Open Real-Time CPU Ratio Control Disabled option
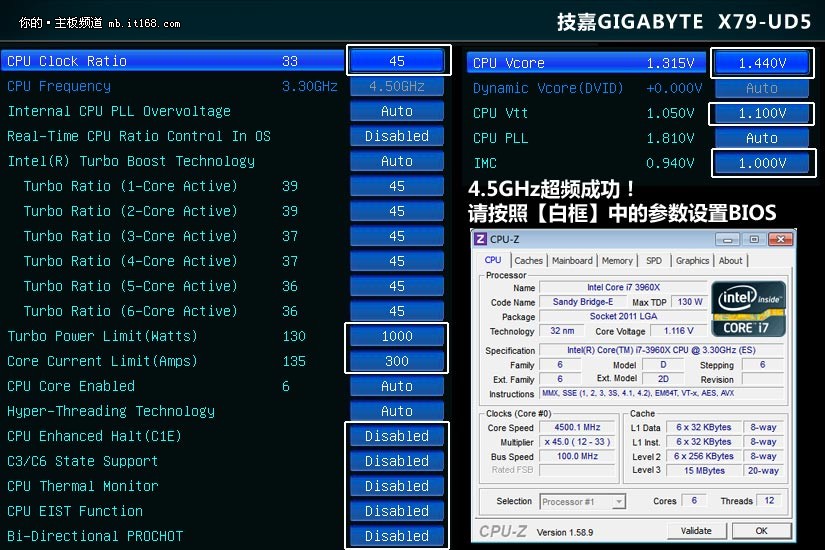The width and height of the screenshot is (825, 550). point(397,136)
